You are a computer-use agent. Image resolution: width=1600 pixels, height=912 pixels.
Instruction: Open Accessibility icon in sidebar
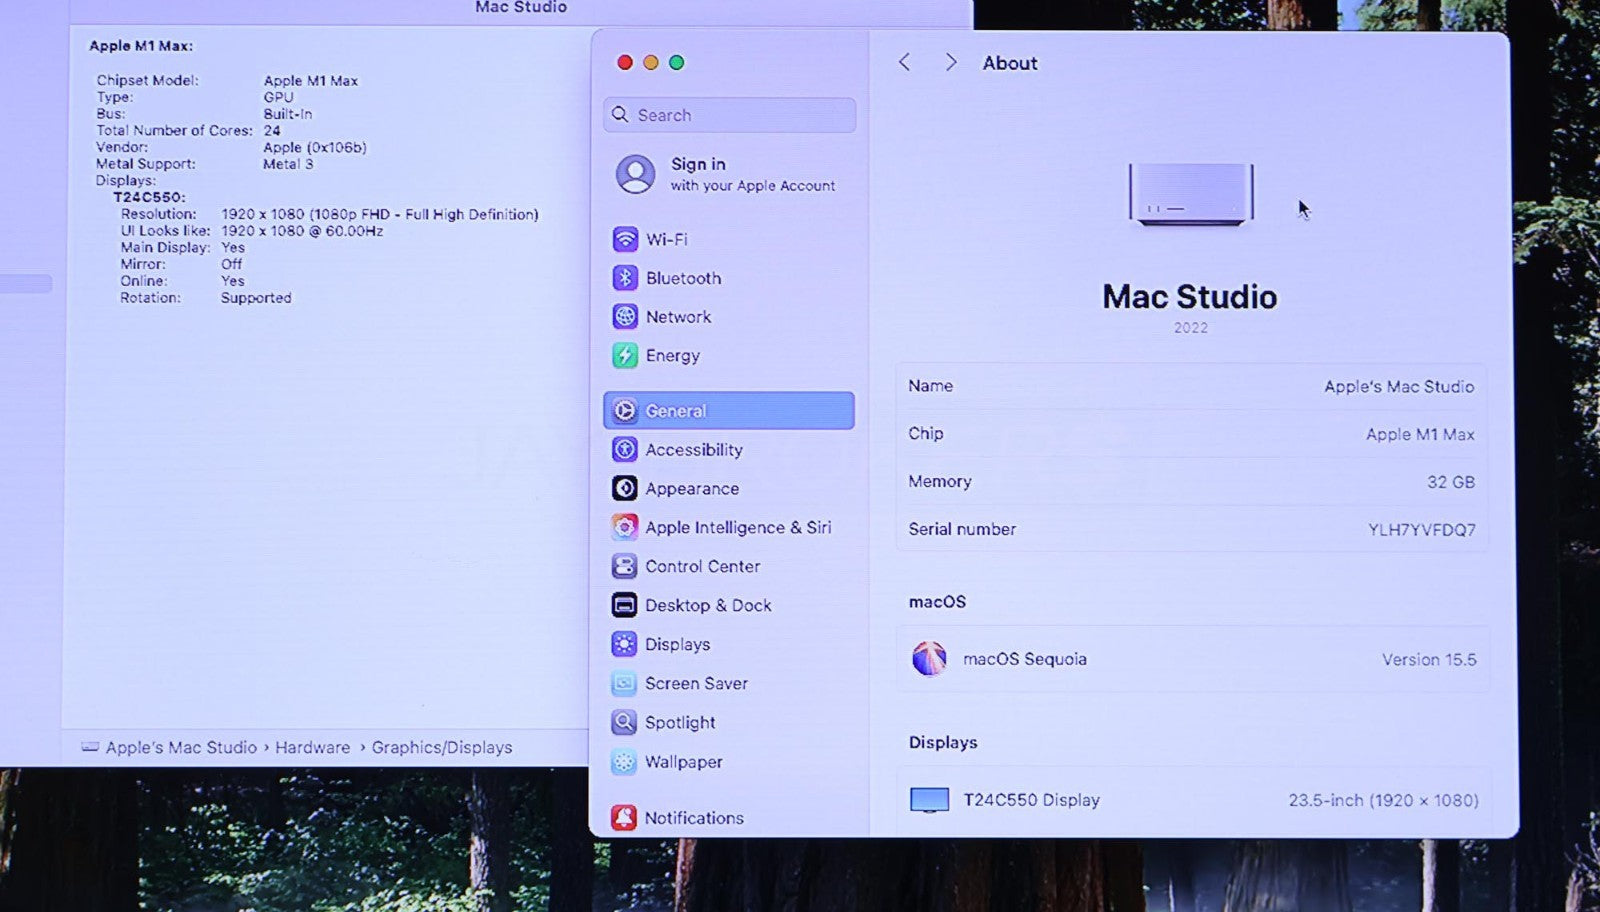[x=625, y=449]
